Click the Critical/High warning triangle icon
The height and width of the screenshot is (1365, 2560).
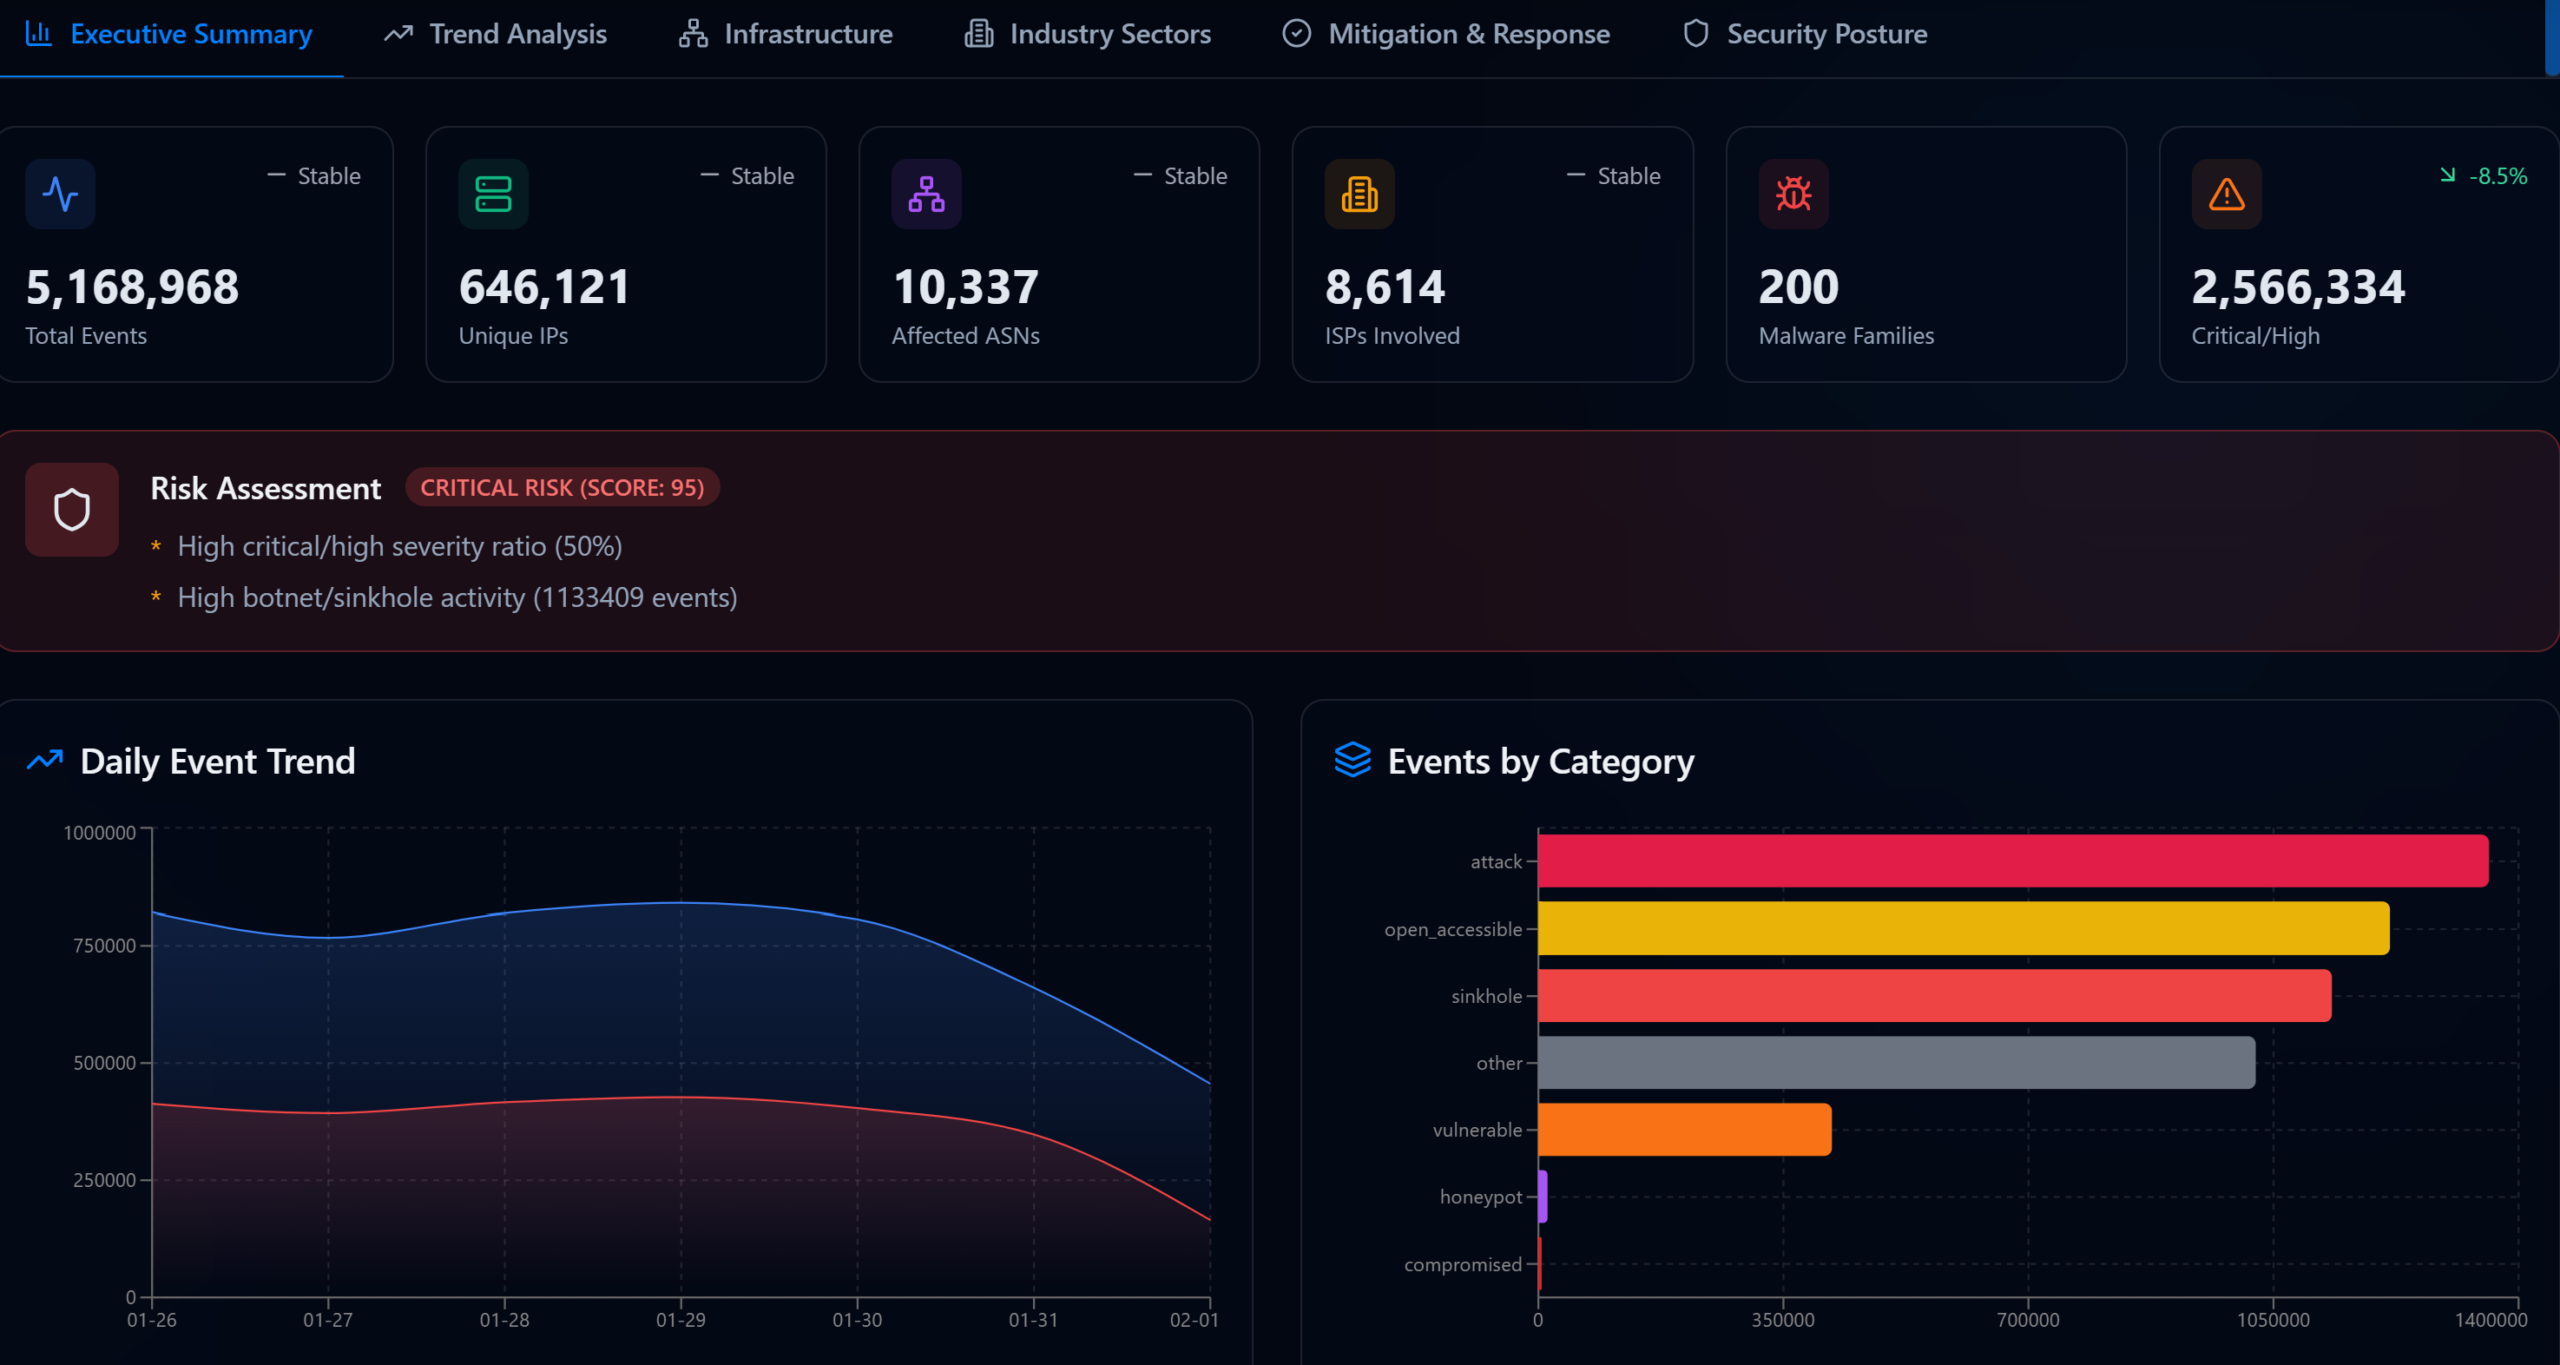coord(2226,194)
